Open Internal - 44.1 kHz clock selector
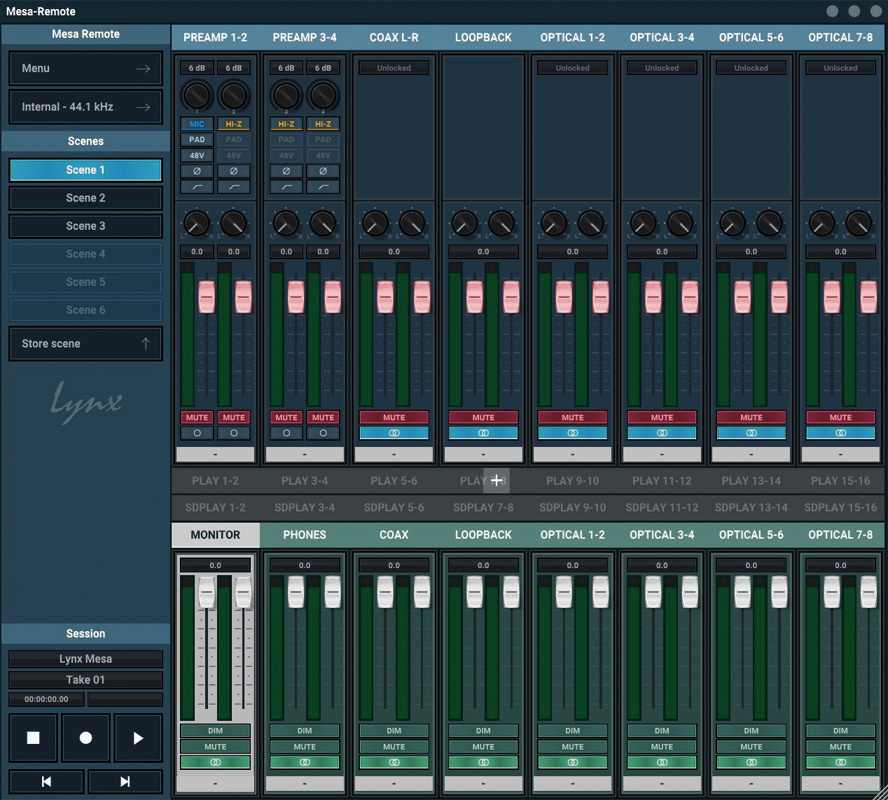The height and width of the screenshot is (800, 888). (86, 107)
